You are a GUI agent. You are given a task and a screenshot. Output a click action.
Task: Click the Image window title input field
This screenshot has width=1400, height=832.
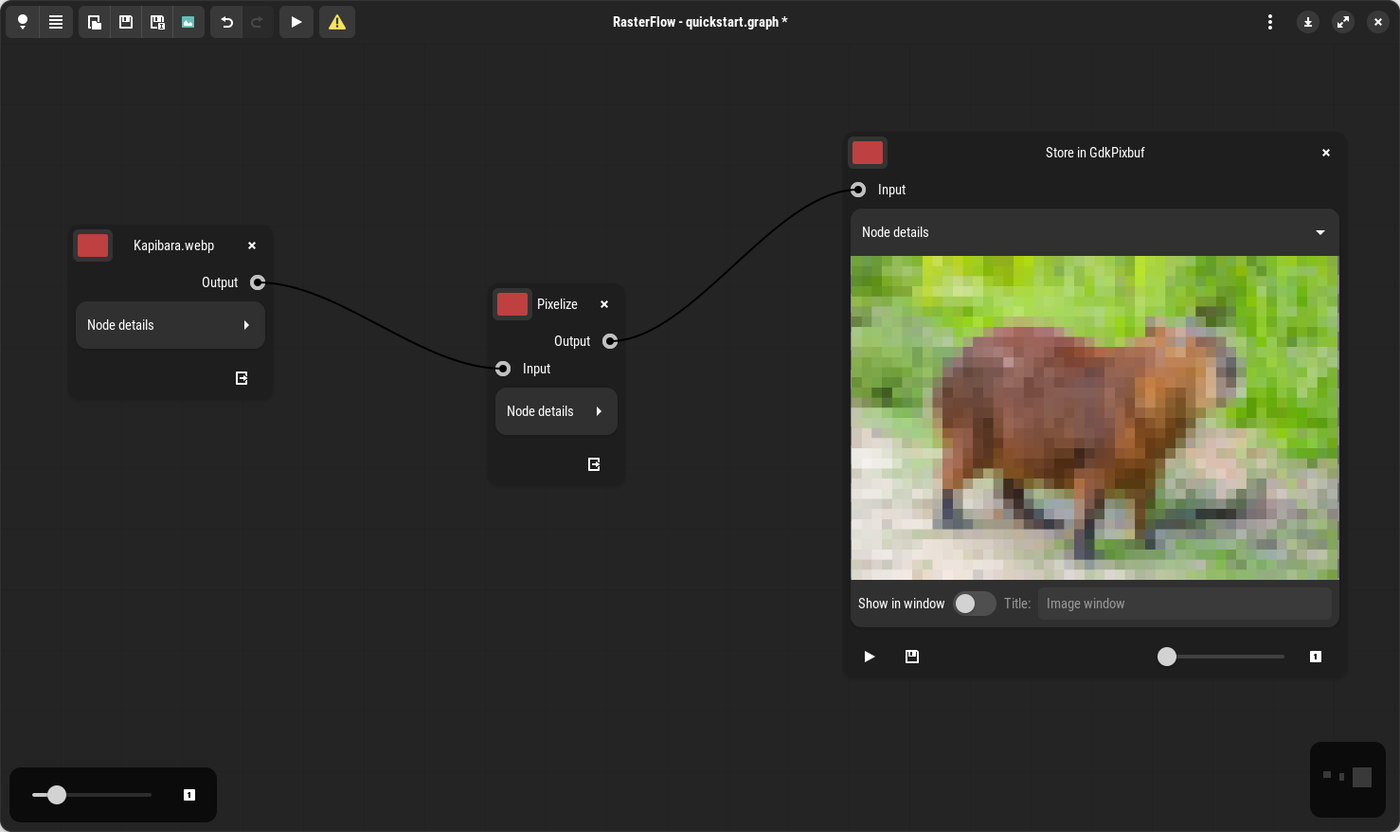point(1184,603)
